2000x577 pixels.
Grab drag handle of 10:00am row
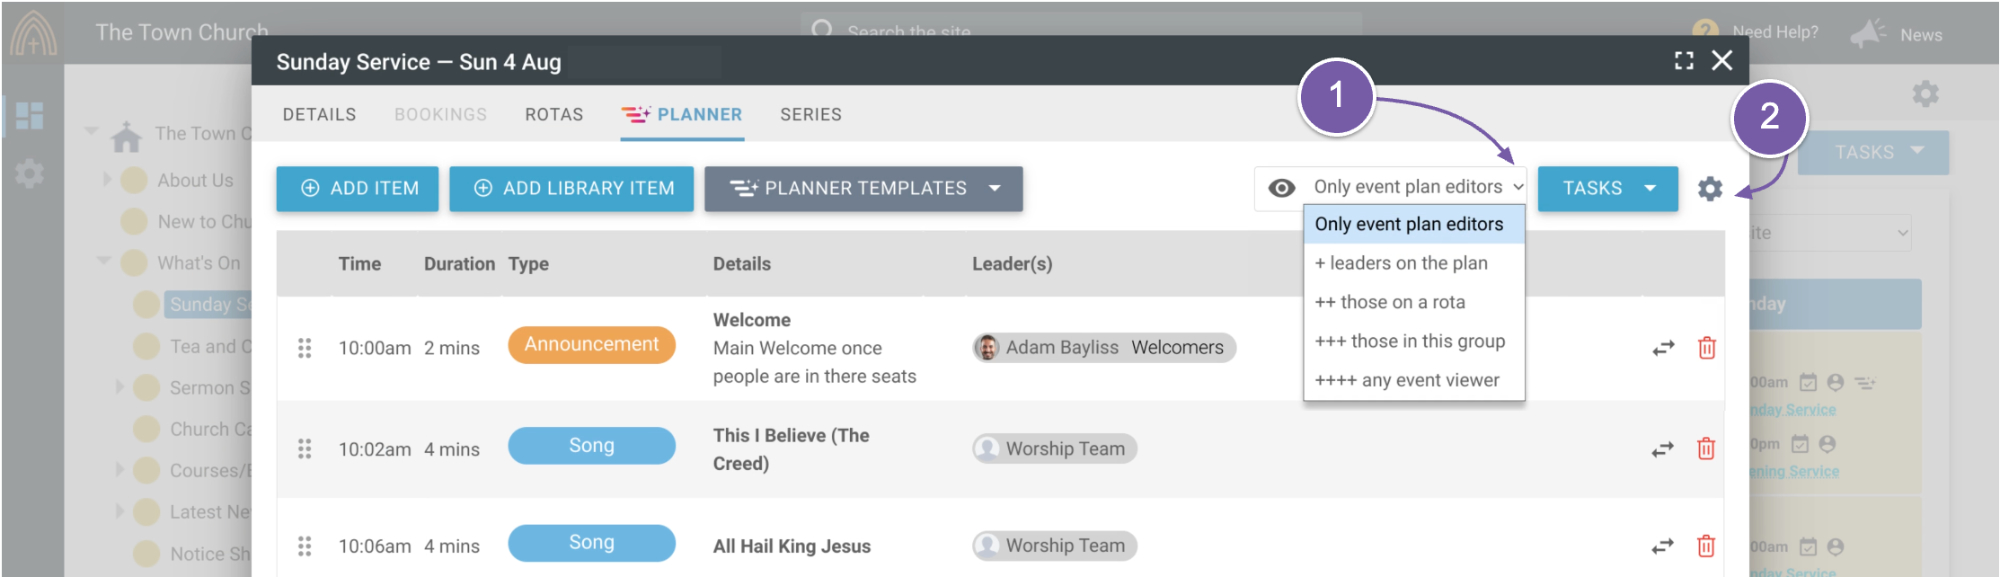(x=305, y=348)
